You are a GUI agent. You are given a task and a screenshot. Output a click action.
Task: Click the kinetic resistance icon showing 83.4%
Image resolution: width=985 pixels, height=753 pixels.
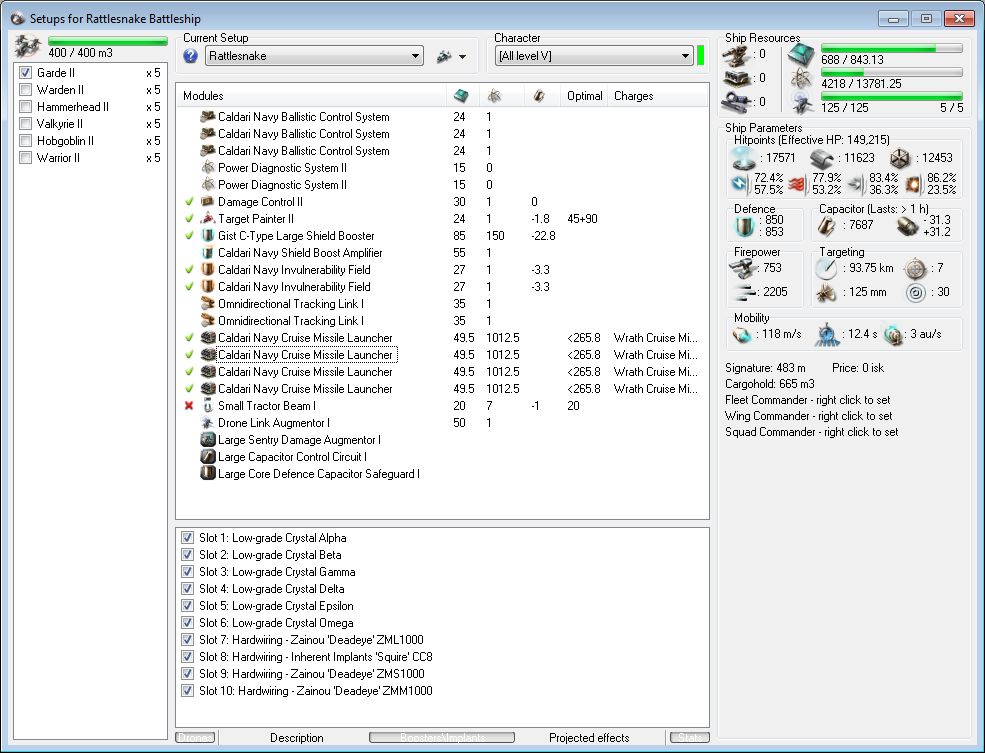[x=856, y=184]
